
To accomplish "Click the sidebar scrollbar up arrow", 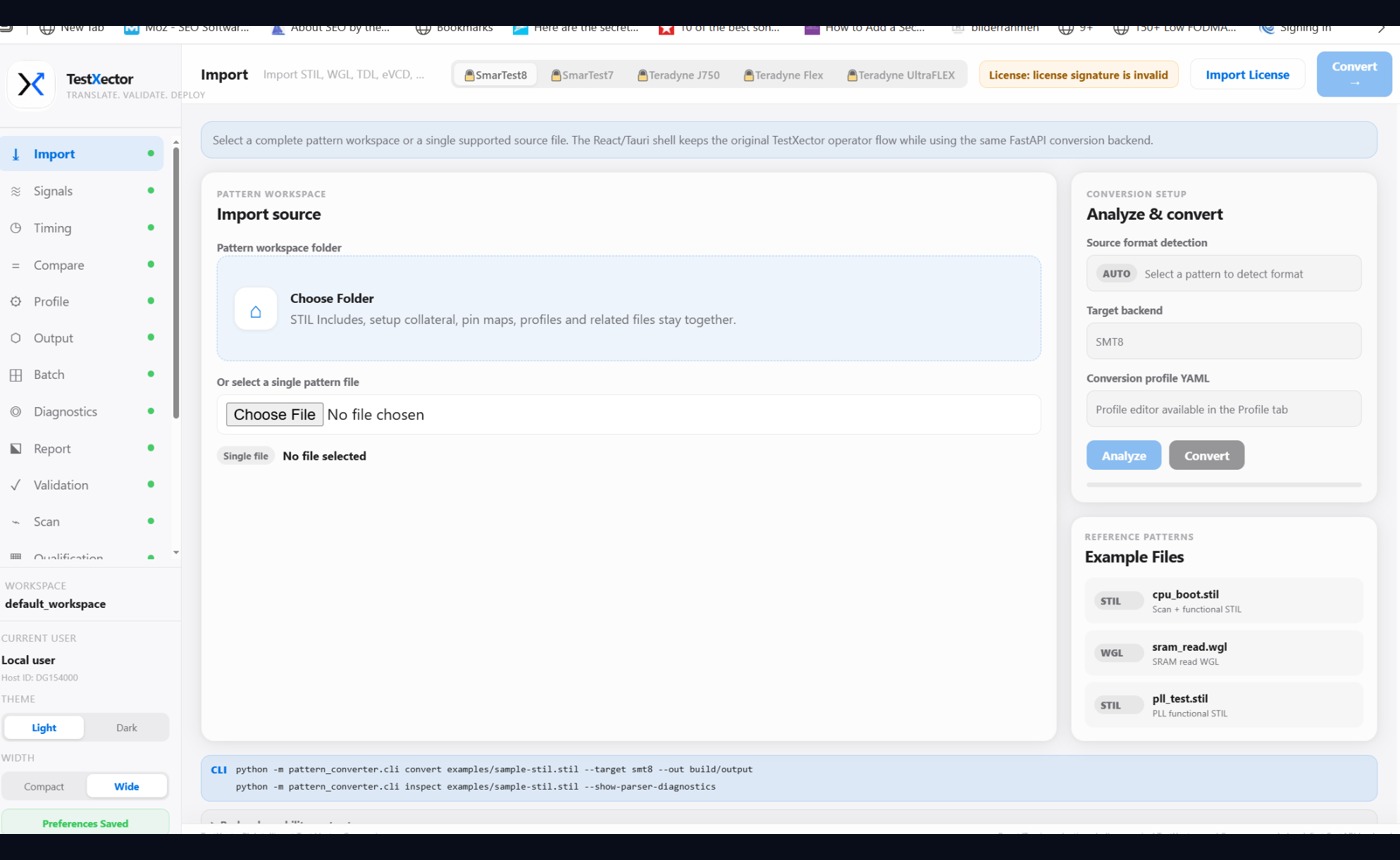I will pyautogui.click(x=176, y=142).
